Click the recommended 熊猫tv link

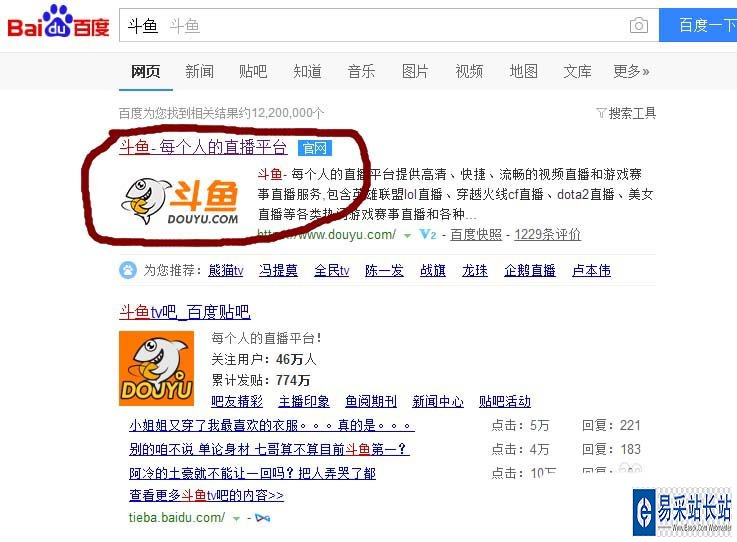(x=226, y=270)
